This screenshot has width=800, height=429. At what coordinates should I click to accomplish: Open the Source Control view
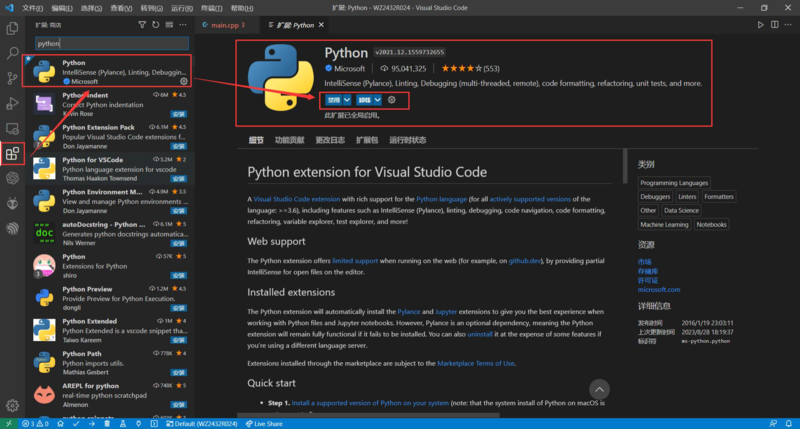pos(12,78)
